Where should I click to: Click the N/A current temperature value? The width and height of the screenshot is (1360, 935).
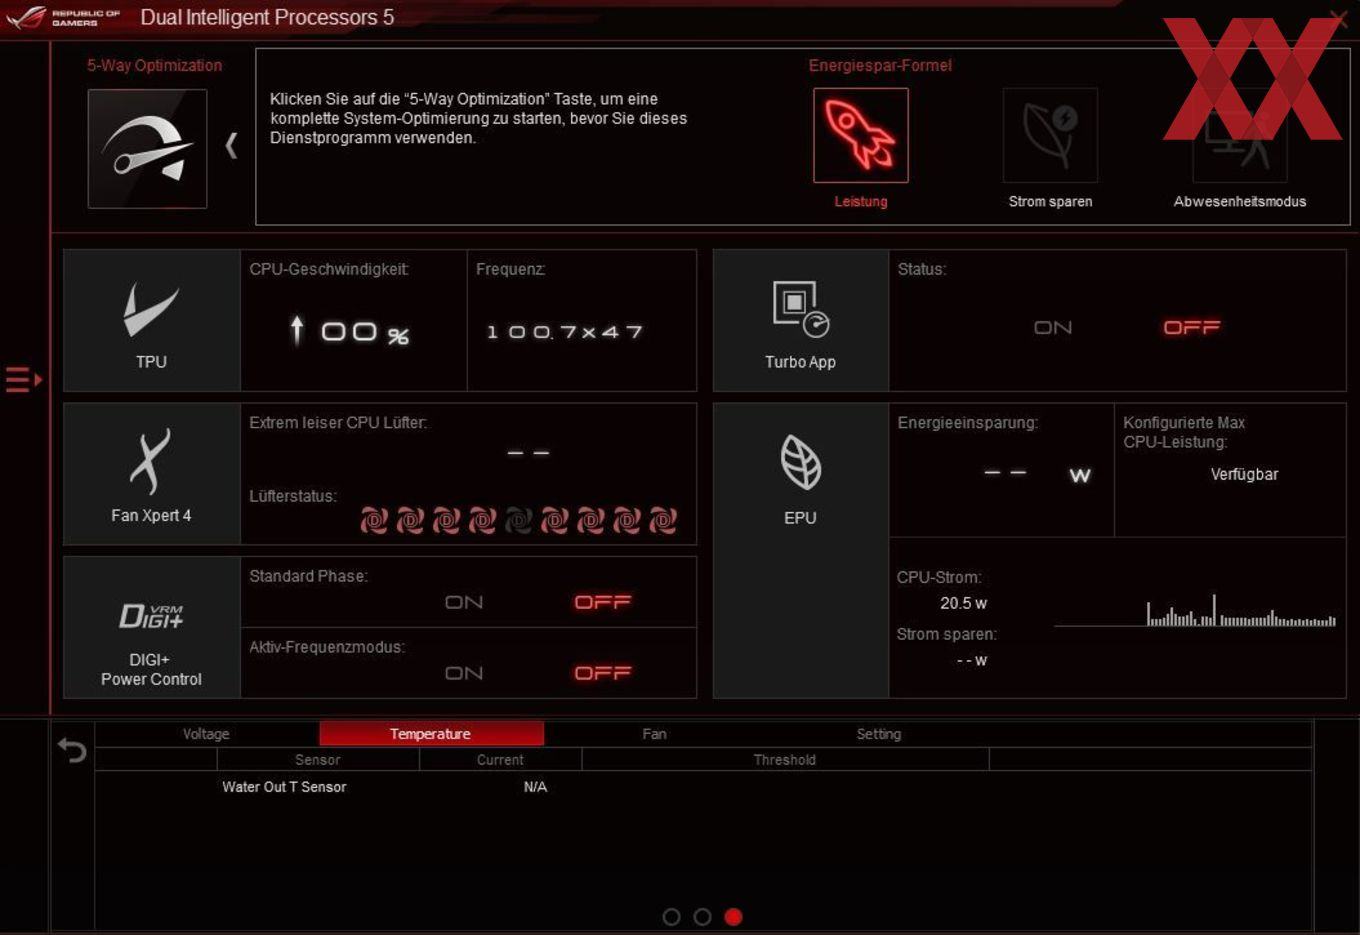coord(535,787)
